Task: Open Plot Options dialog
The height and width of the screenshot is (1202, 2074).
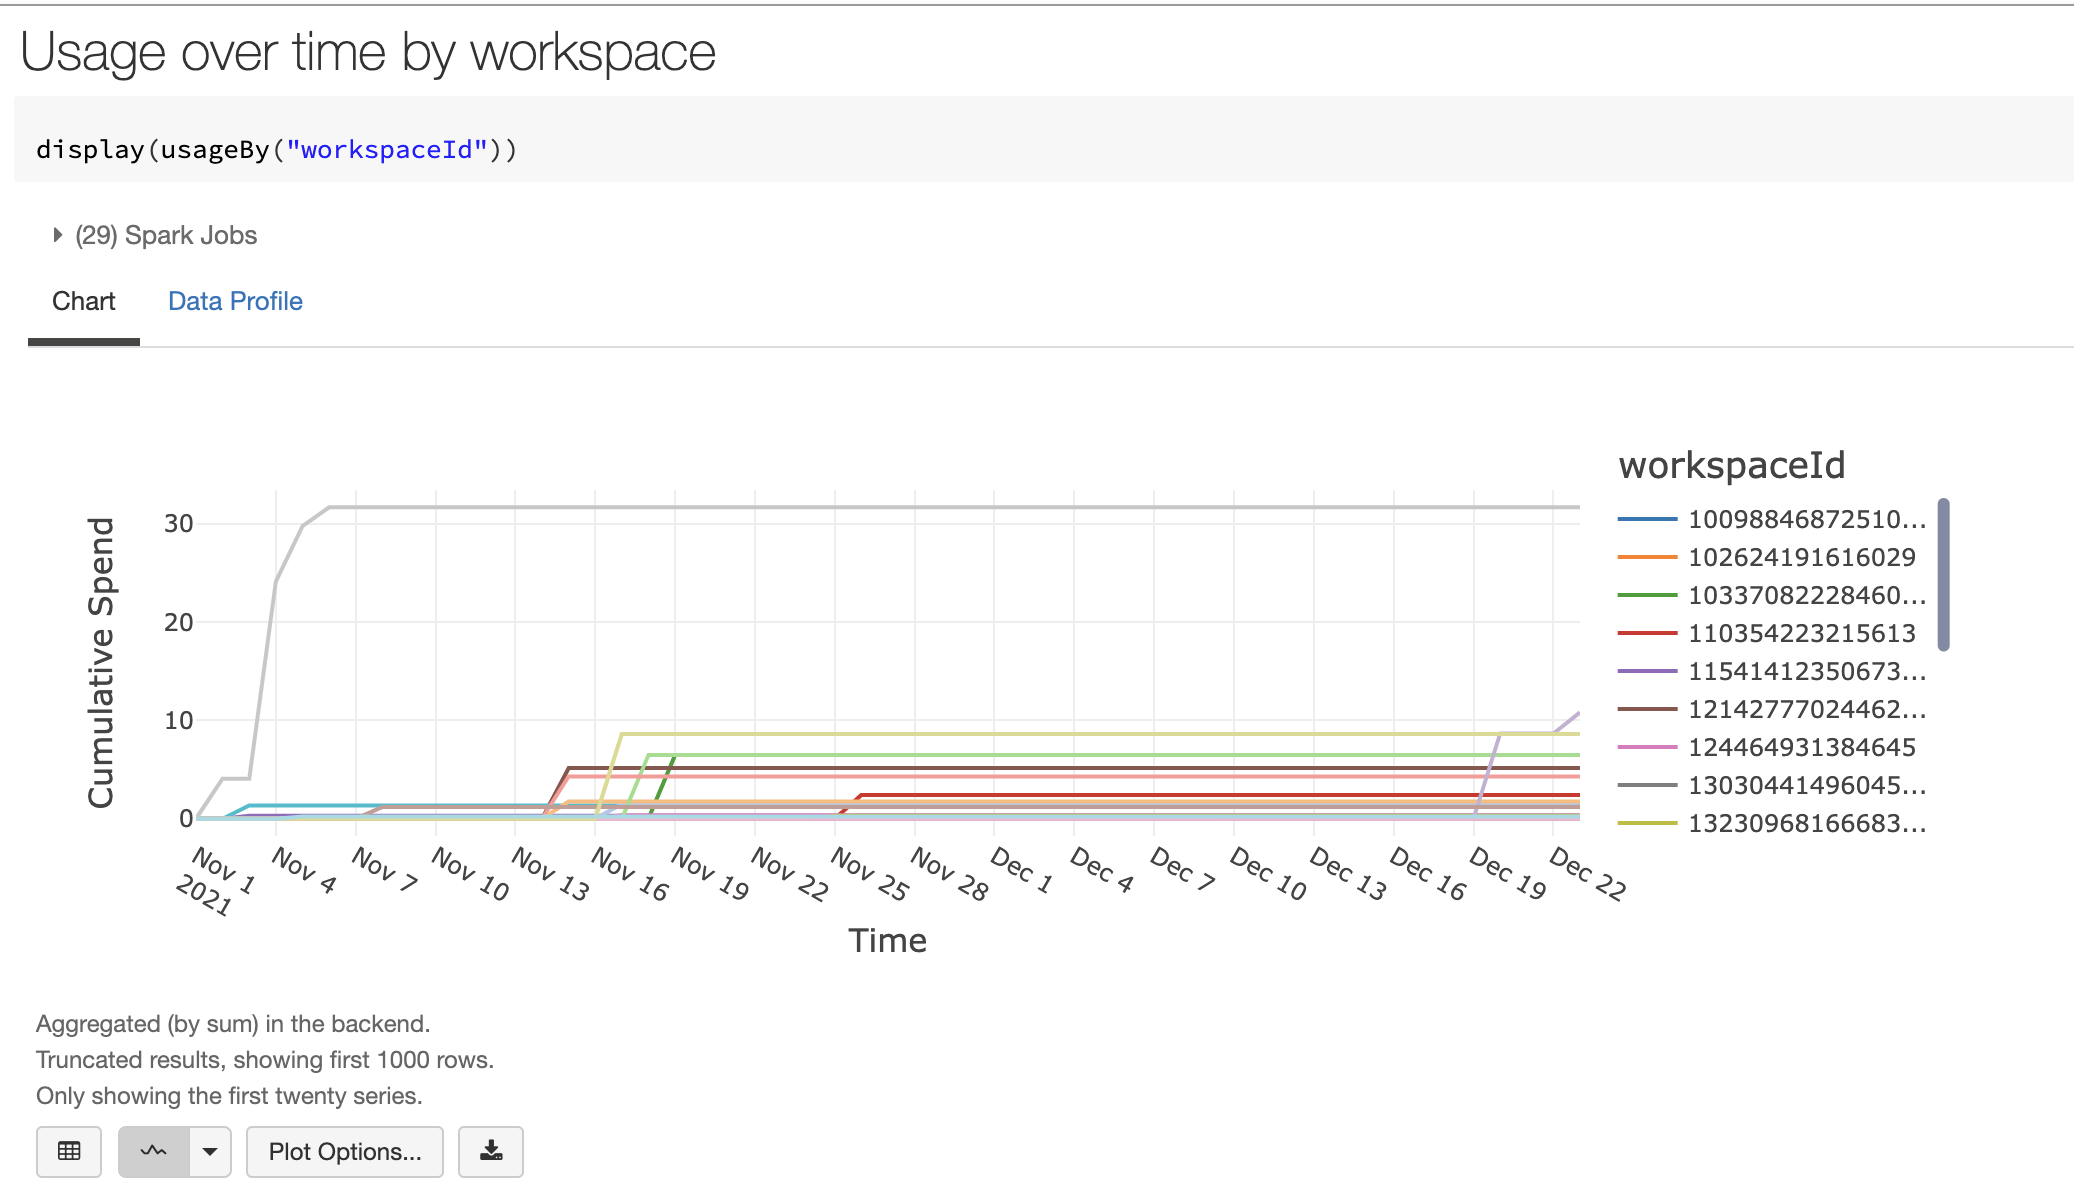Action: coord(344,1151)
